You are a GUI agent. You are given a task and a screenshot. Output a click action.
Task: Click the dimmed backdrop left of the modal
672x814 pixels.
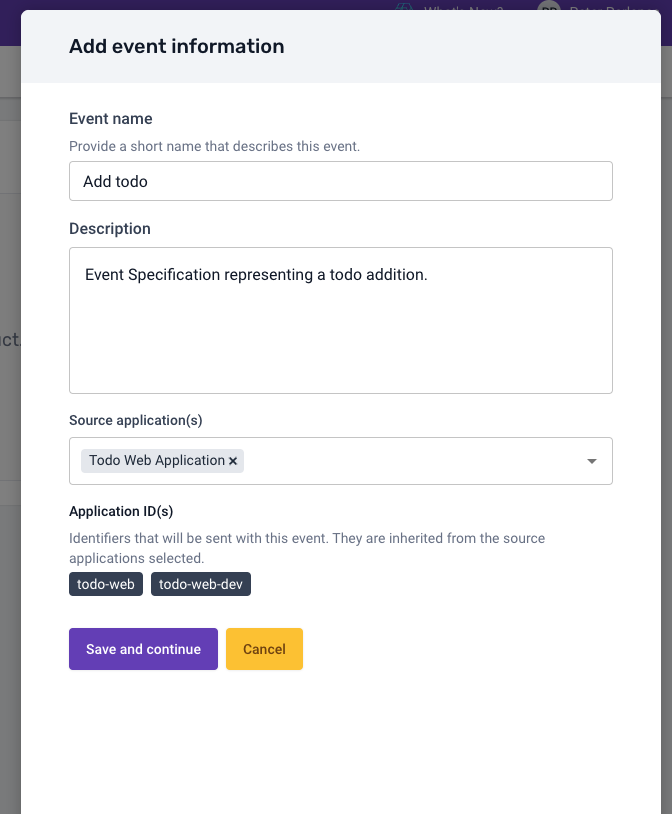pyautogui.click(x=9, y=415)
